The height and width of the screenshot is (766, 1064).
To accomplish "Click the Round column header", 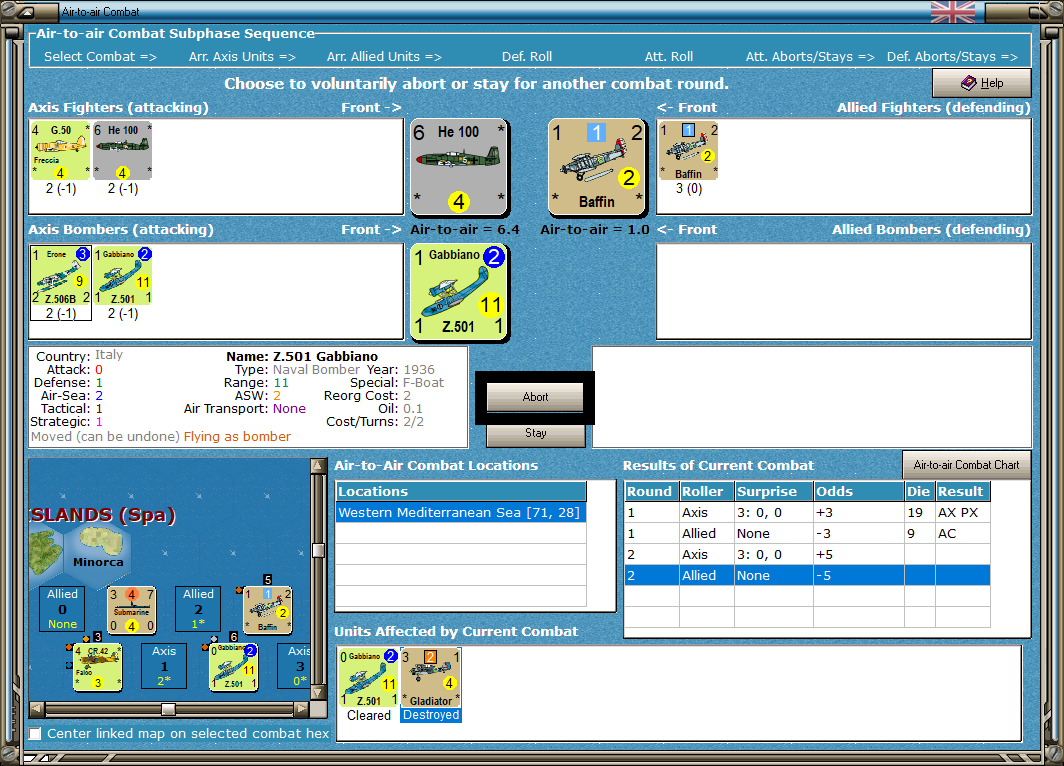I will tap(651, 491).
